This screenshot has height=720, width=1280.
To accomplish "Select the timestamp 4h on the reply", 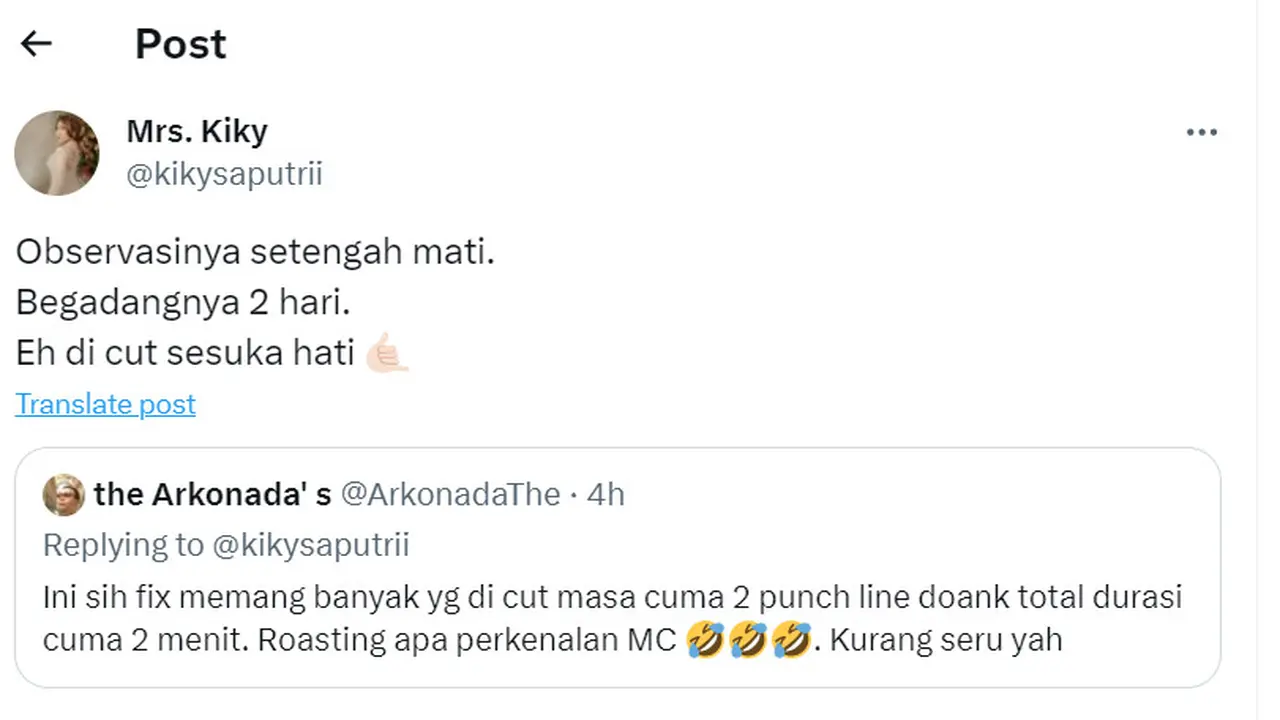I will [x=612, y=493].
